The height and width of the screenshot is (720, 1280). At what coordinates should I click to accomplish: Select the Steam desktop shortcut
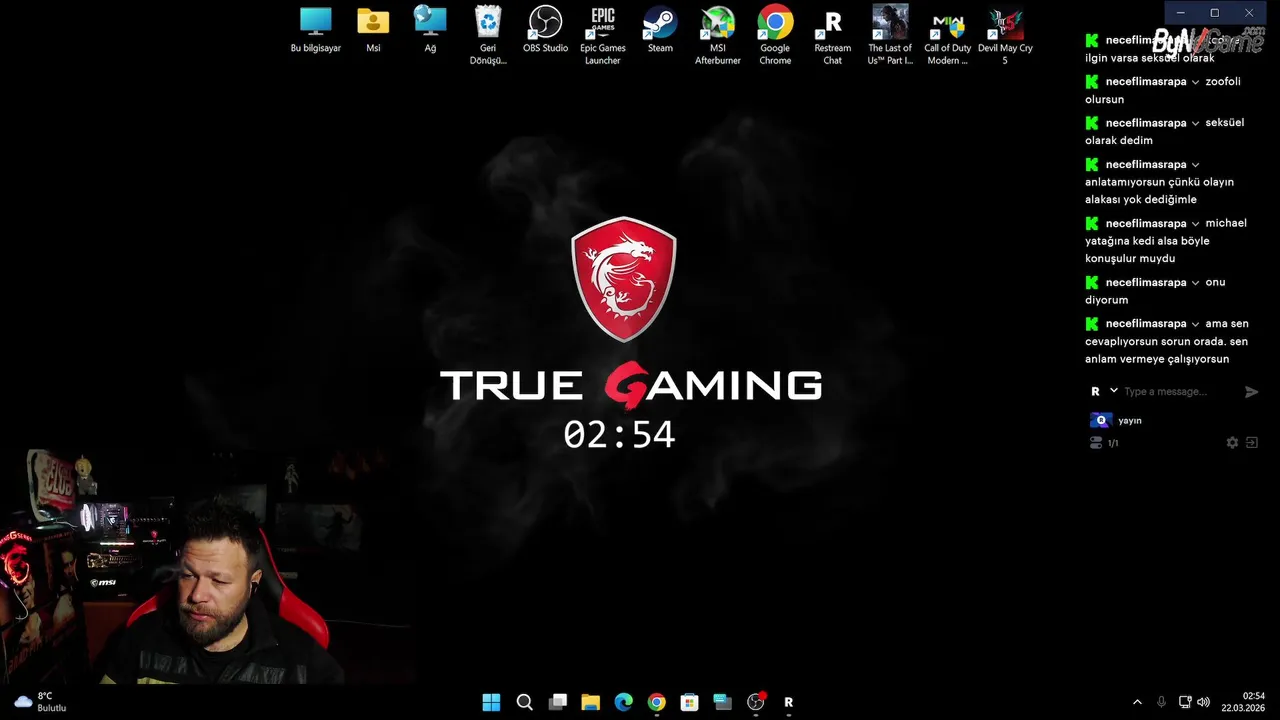coord(660,30)
